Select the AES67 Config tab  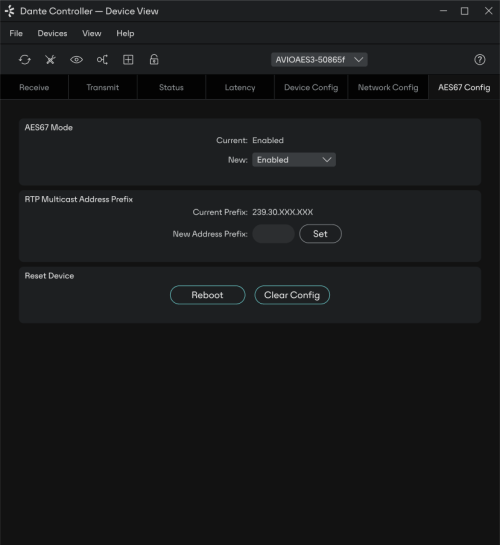click(x=464, y=88)
